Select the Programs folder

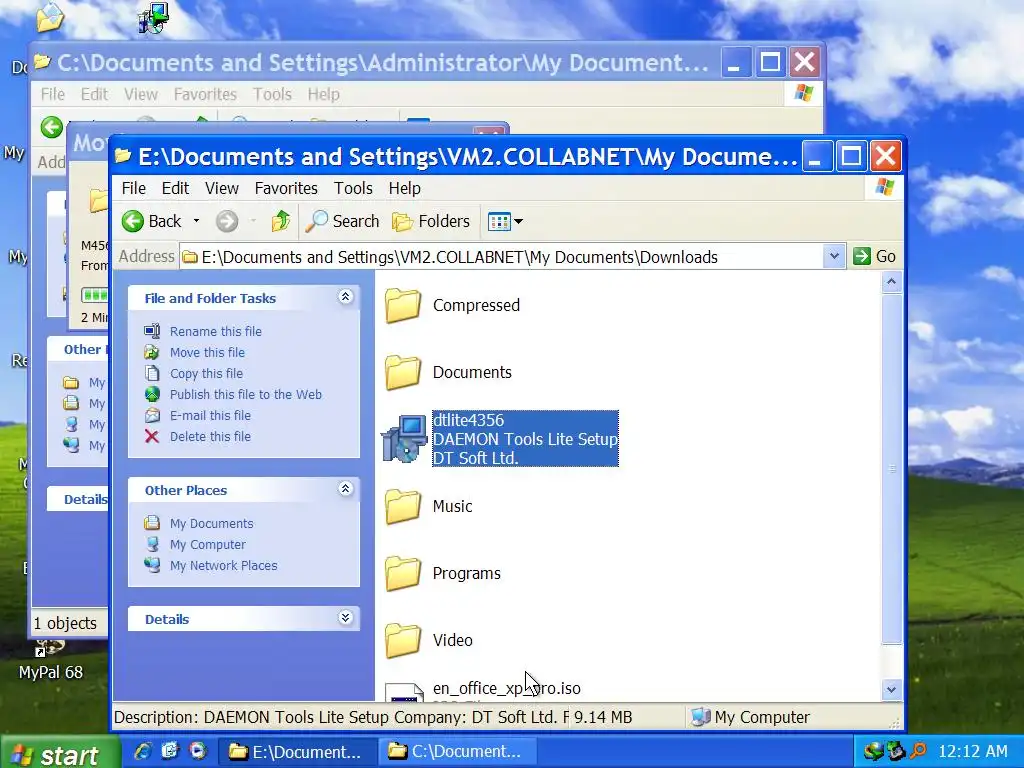coord(442,573)
